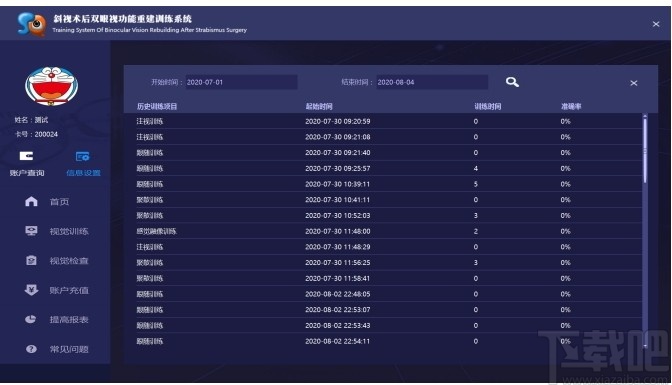Open 账户充值 yen icon

click(x=31, y=290)
